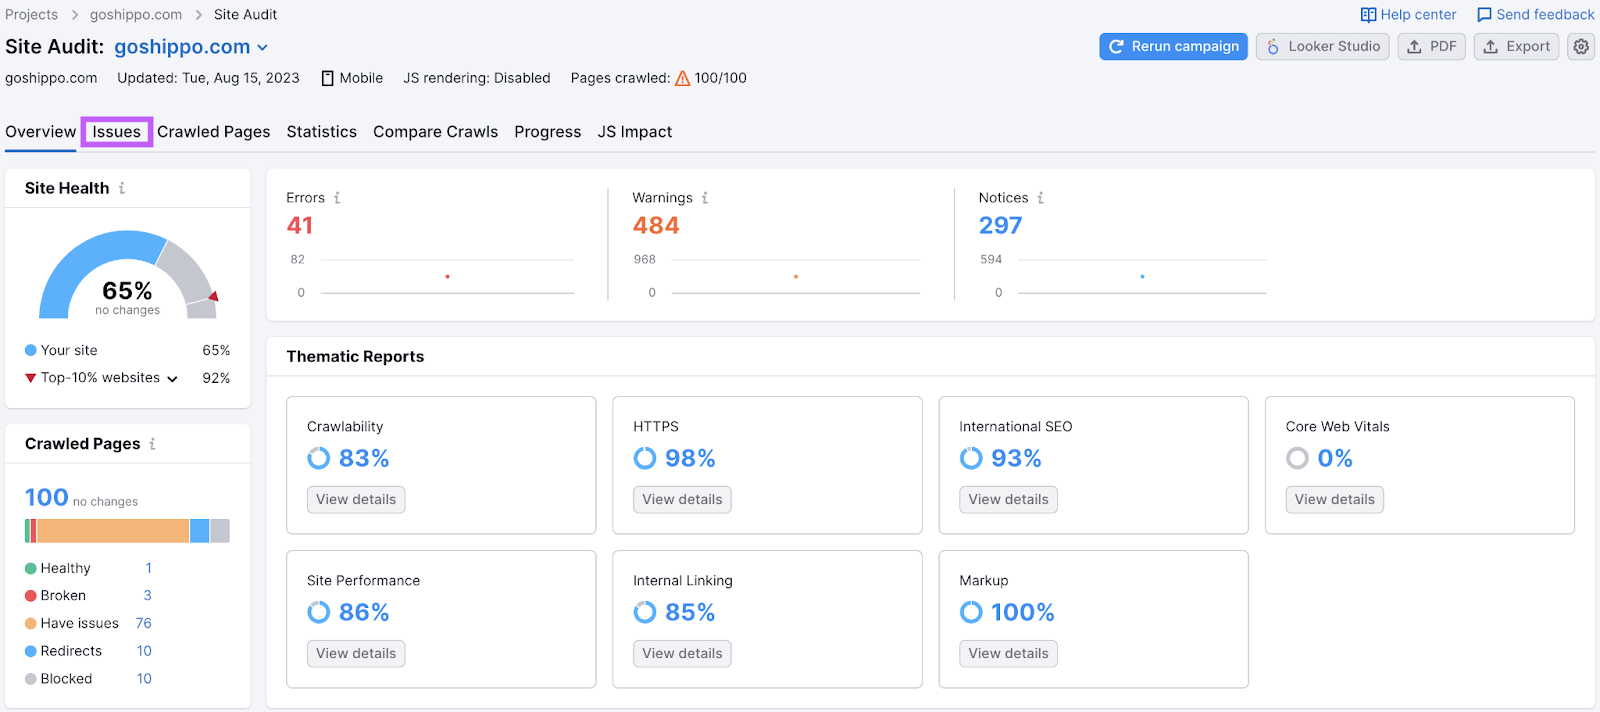The width and height of the screenshot is (1600, 712).
Task: Click the Broken pages count 3
Action: tap(148, 595)
